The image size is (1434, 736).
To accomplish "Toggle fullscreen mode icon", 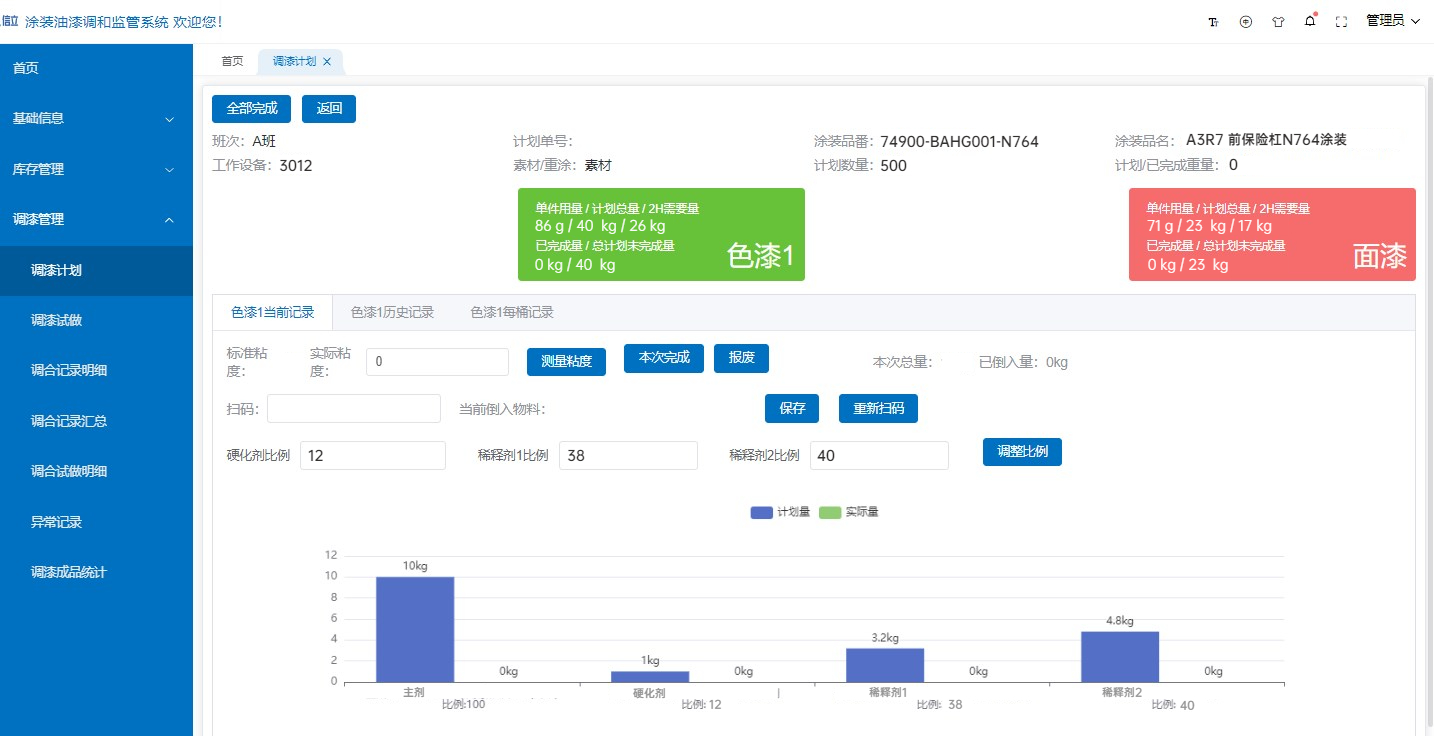I will [x=1342, y=21].
